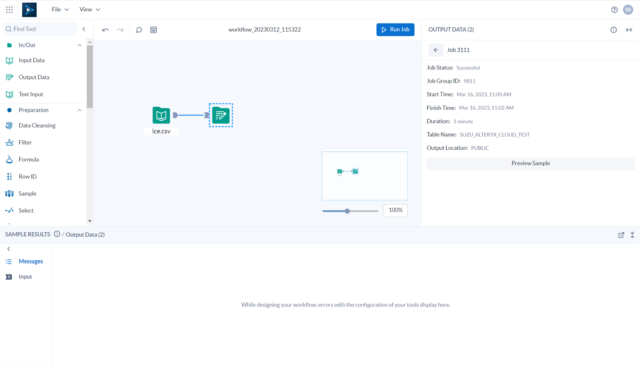Viewport: 640px width, 366px height.
Task: Open the View menu dropdown
Action: (89, 9)
